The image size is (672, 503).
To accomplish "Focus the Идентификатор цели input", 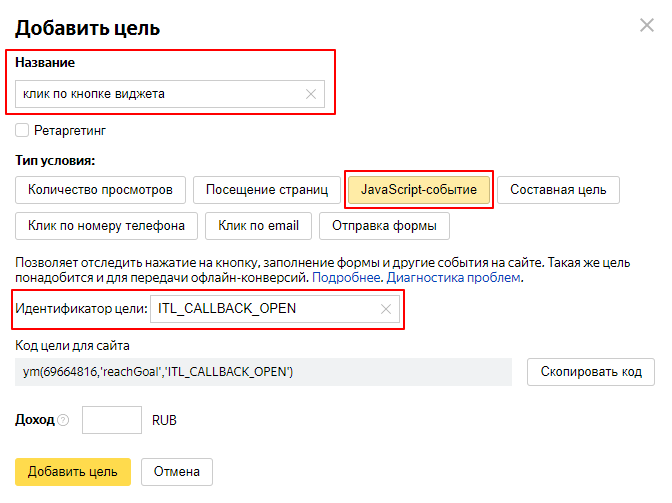I will coord(260,309).
